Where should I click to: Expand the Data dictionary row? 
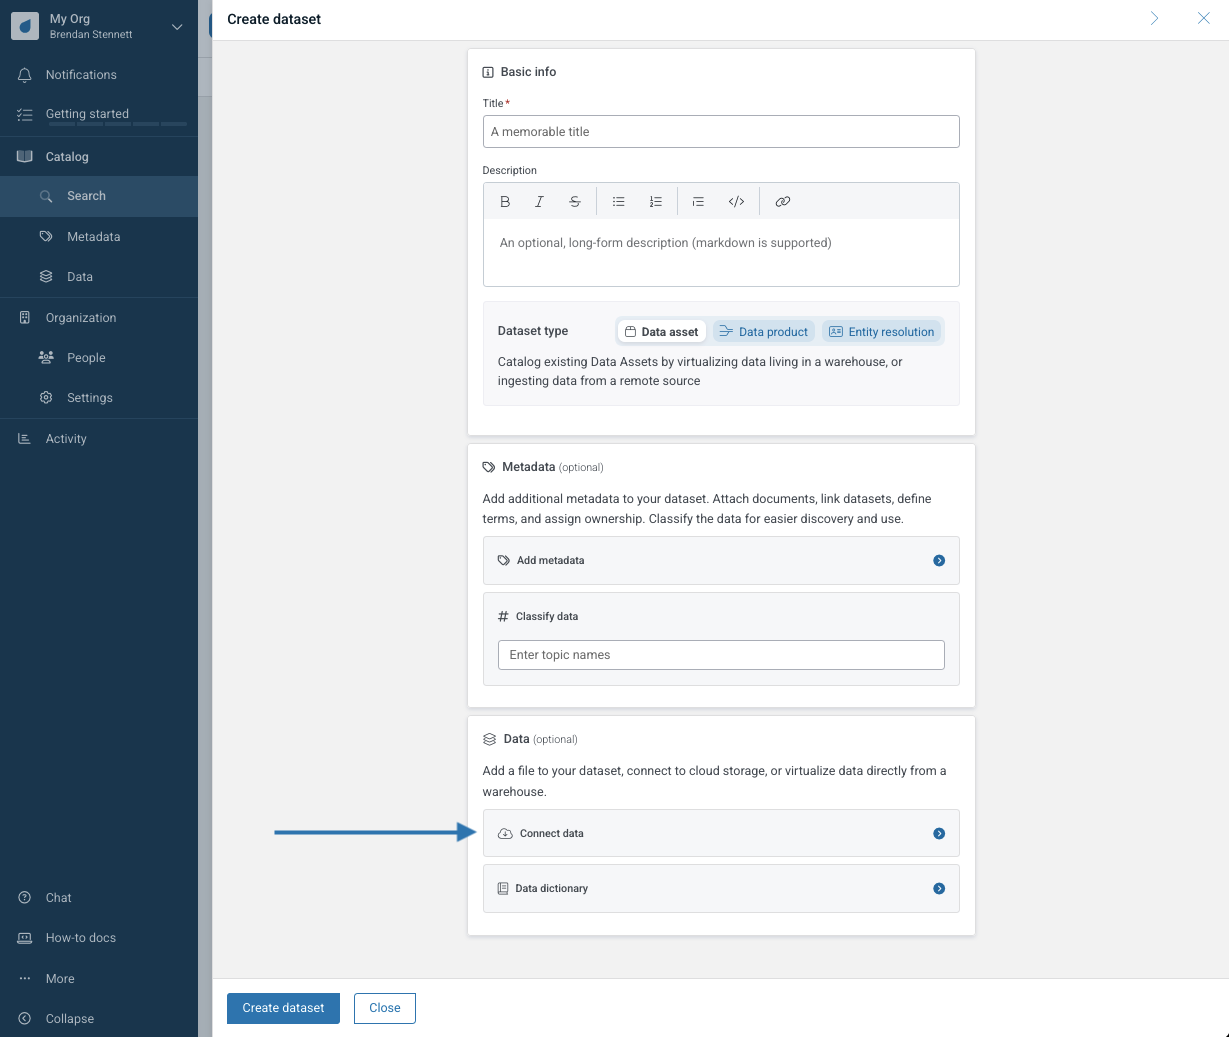(x=721, y=888)
